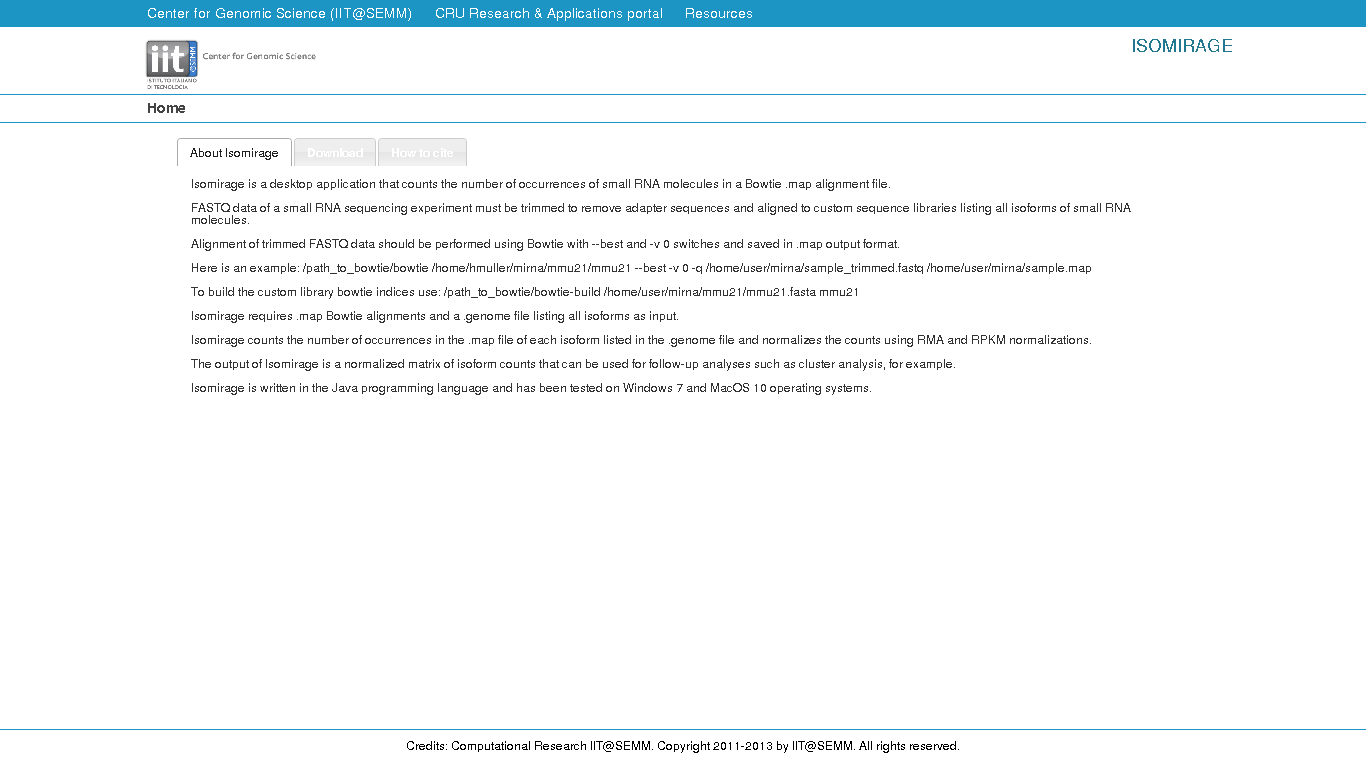The image size is (1366, 768).
Task: Open the Center for Genomic Science (IIT@SEMM) menu
Action: click(x=279, y=14)
